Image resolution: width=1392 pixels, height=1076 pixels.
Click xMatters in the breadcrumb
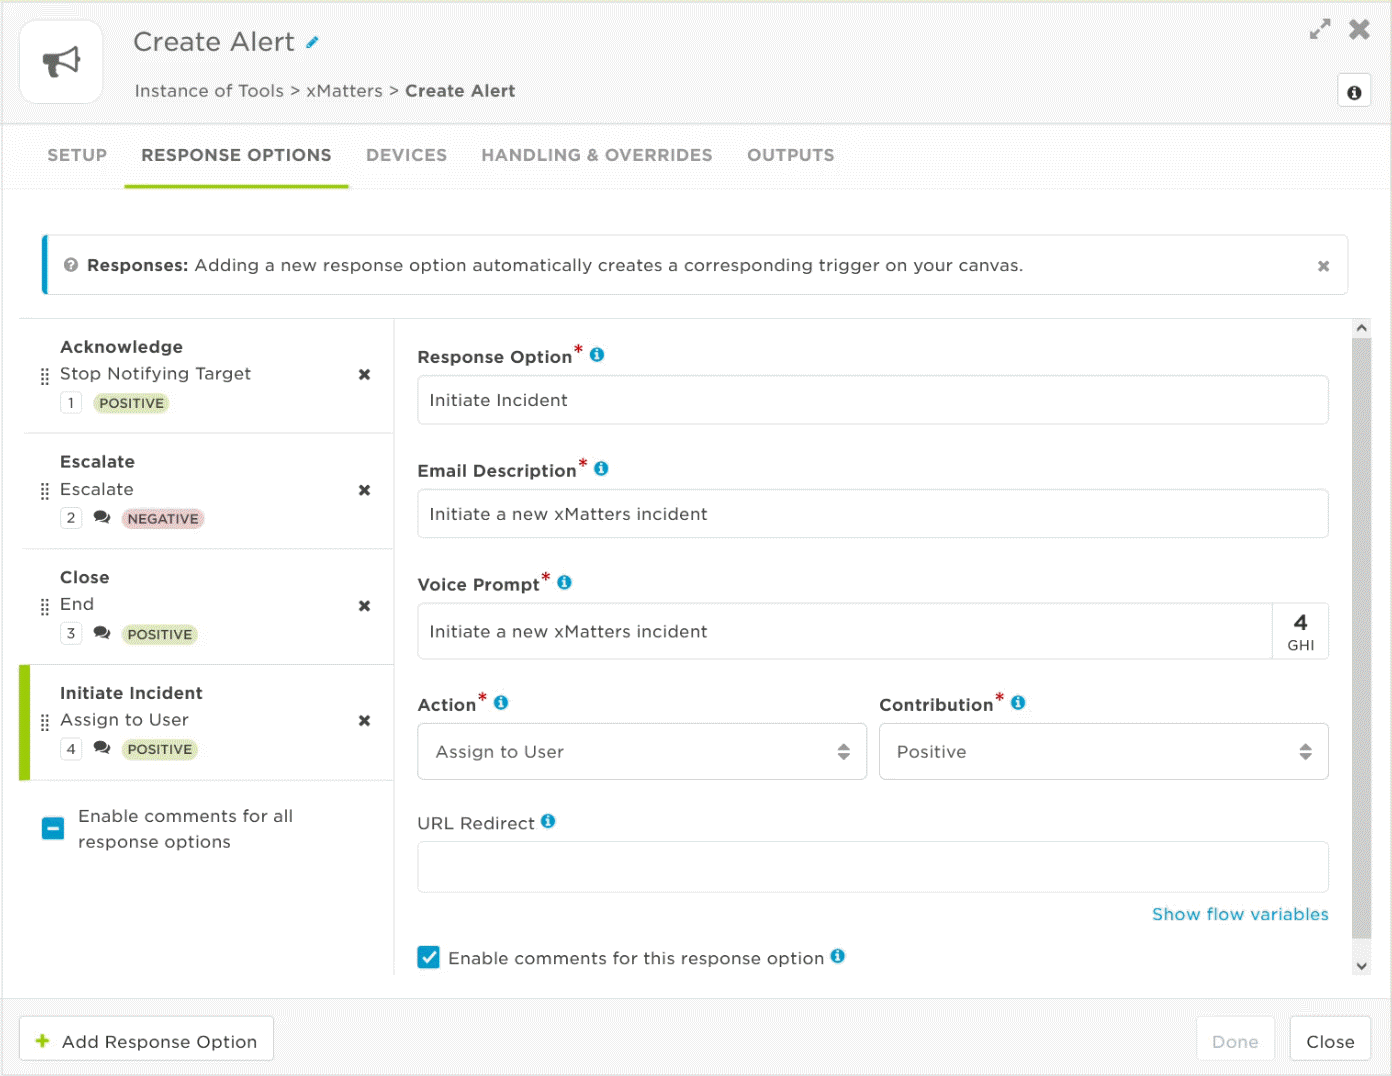pos(344,91)
